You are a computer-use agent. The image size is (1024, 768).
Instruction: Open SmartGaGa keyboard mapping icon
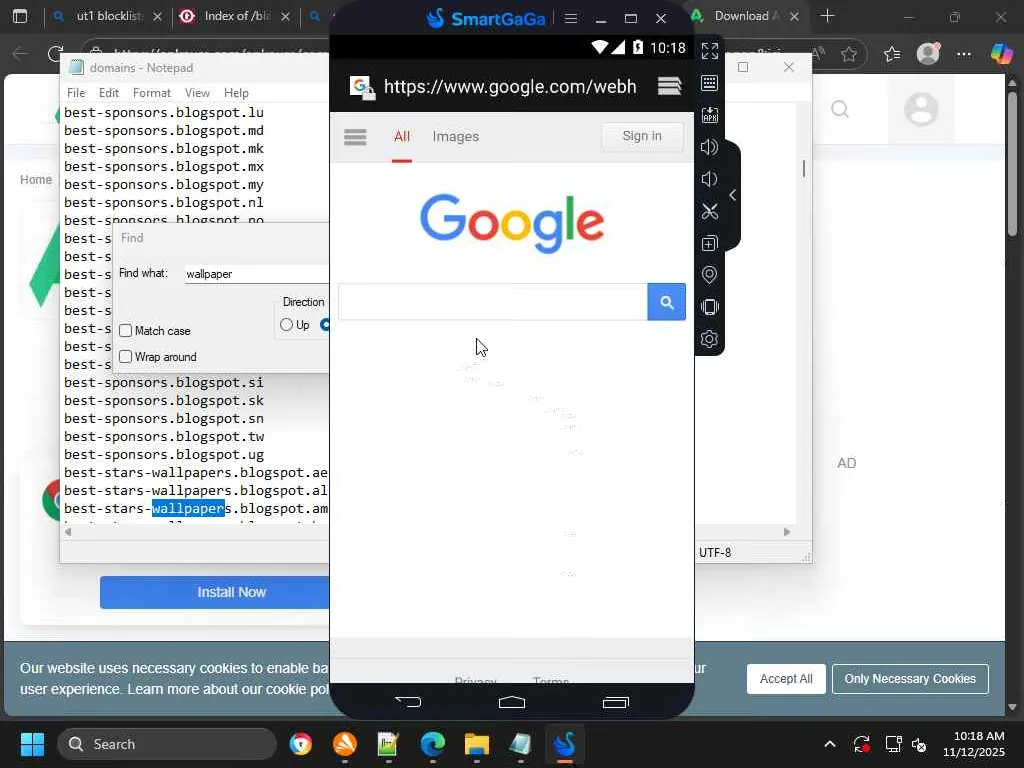(x=709, y=83)
